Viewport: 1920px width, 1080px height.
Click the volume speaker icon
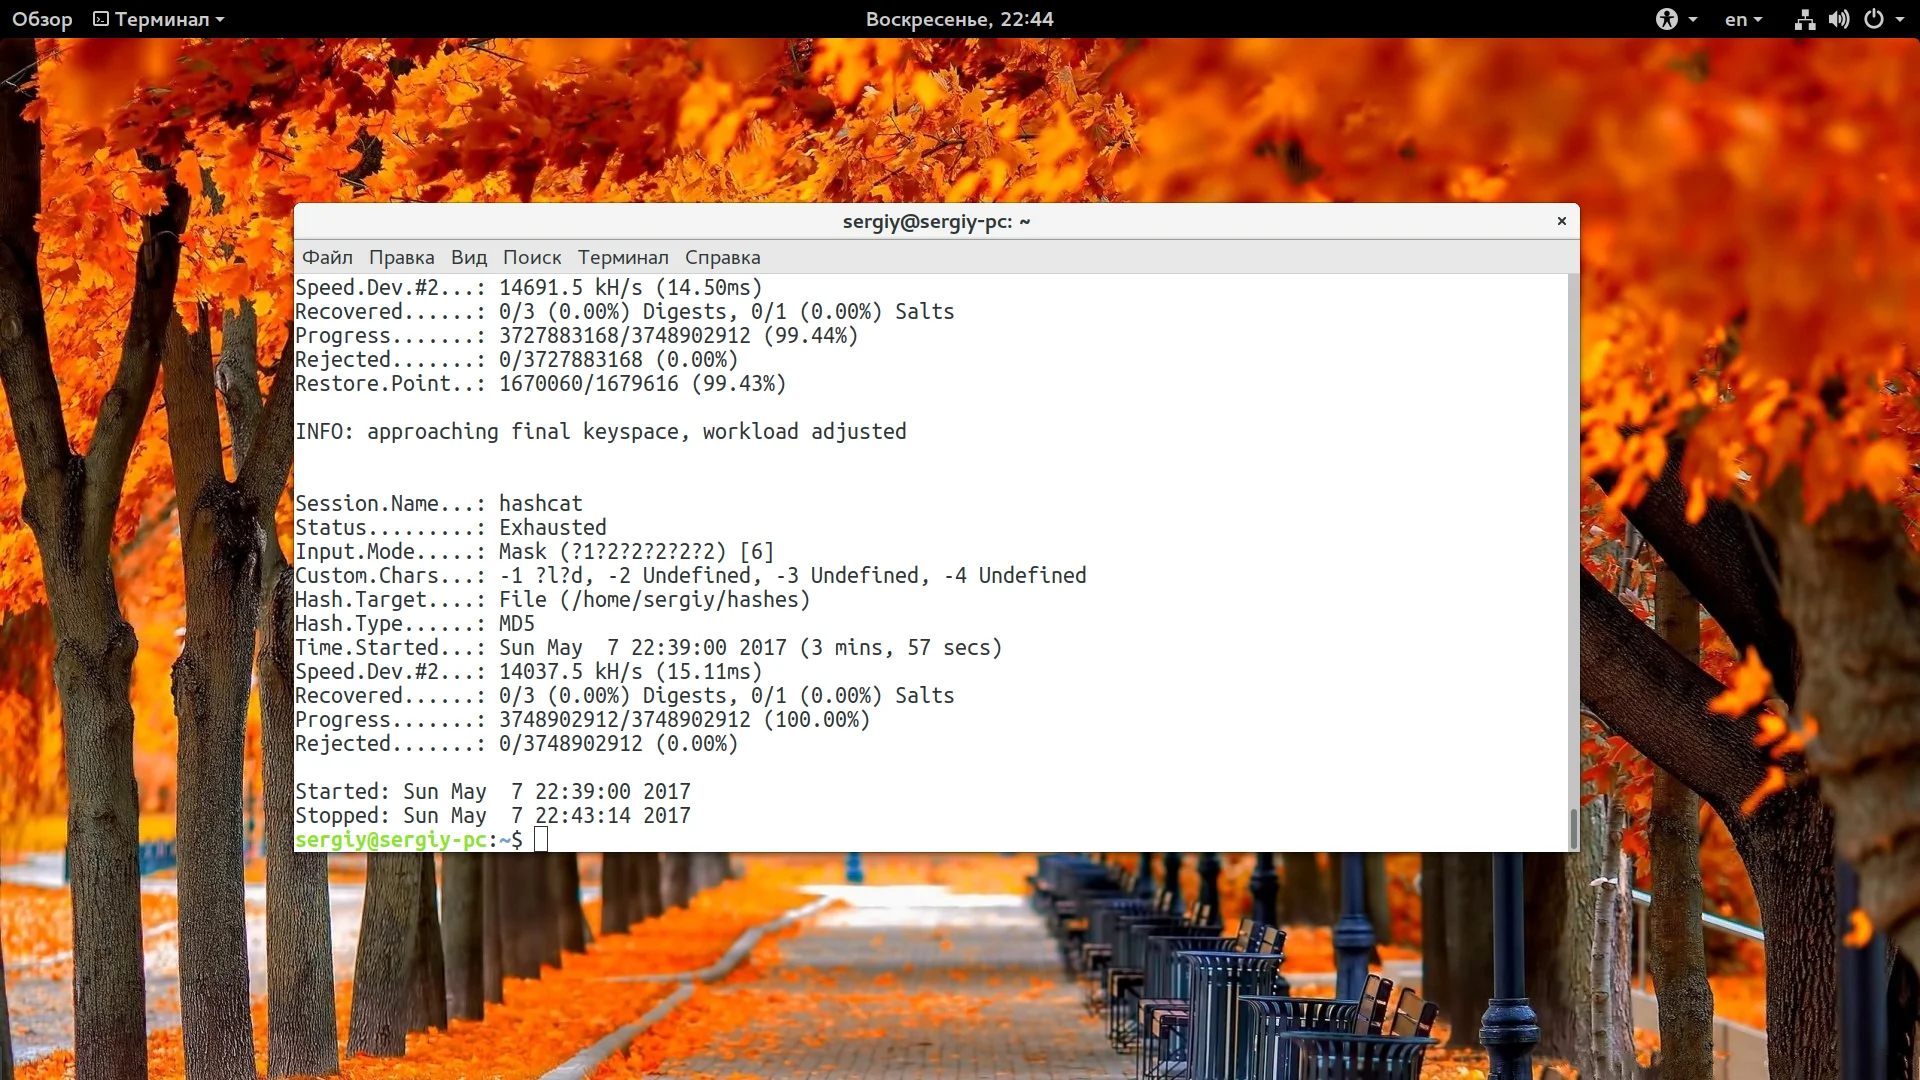pos(1839,19)
